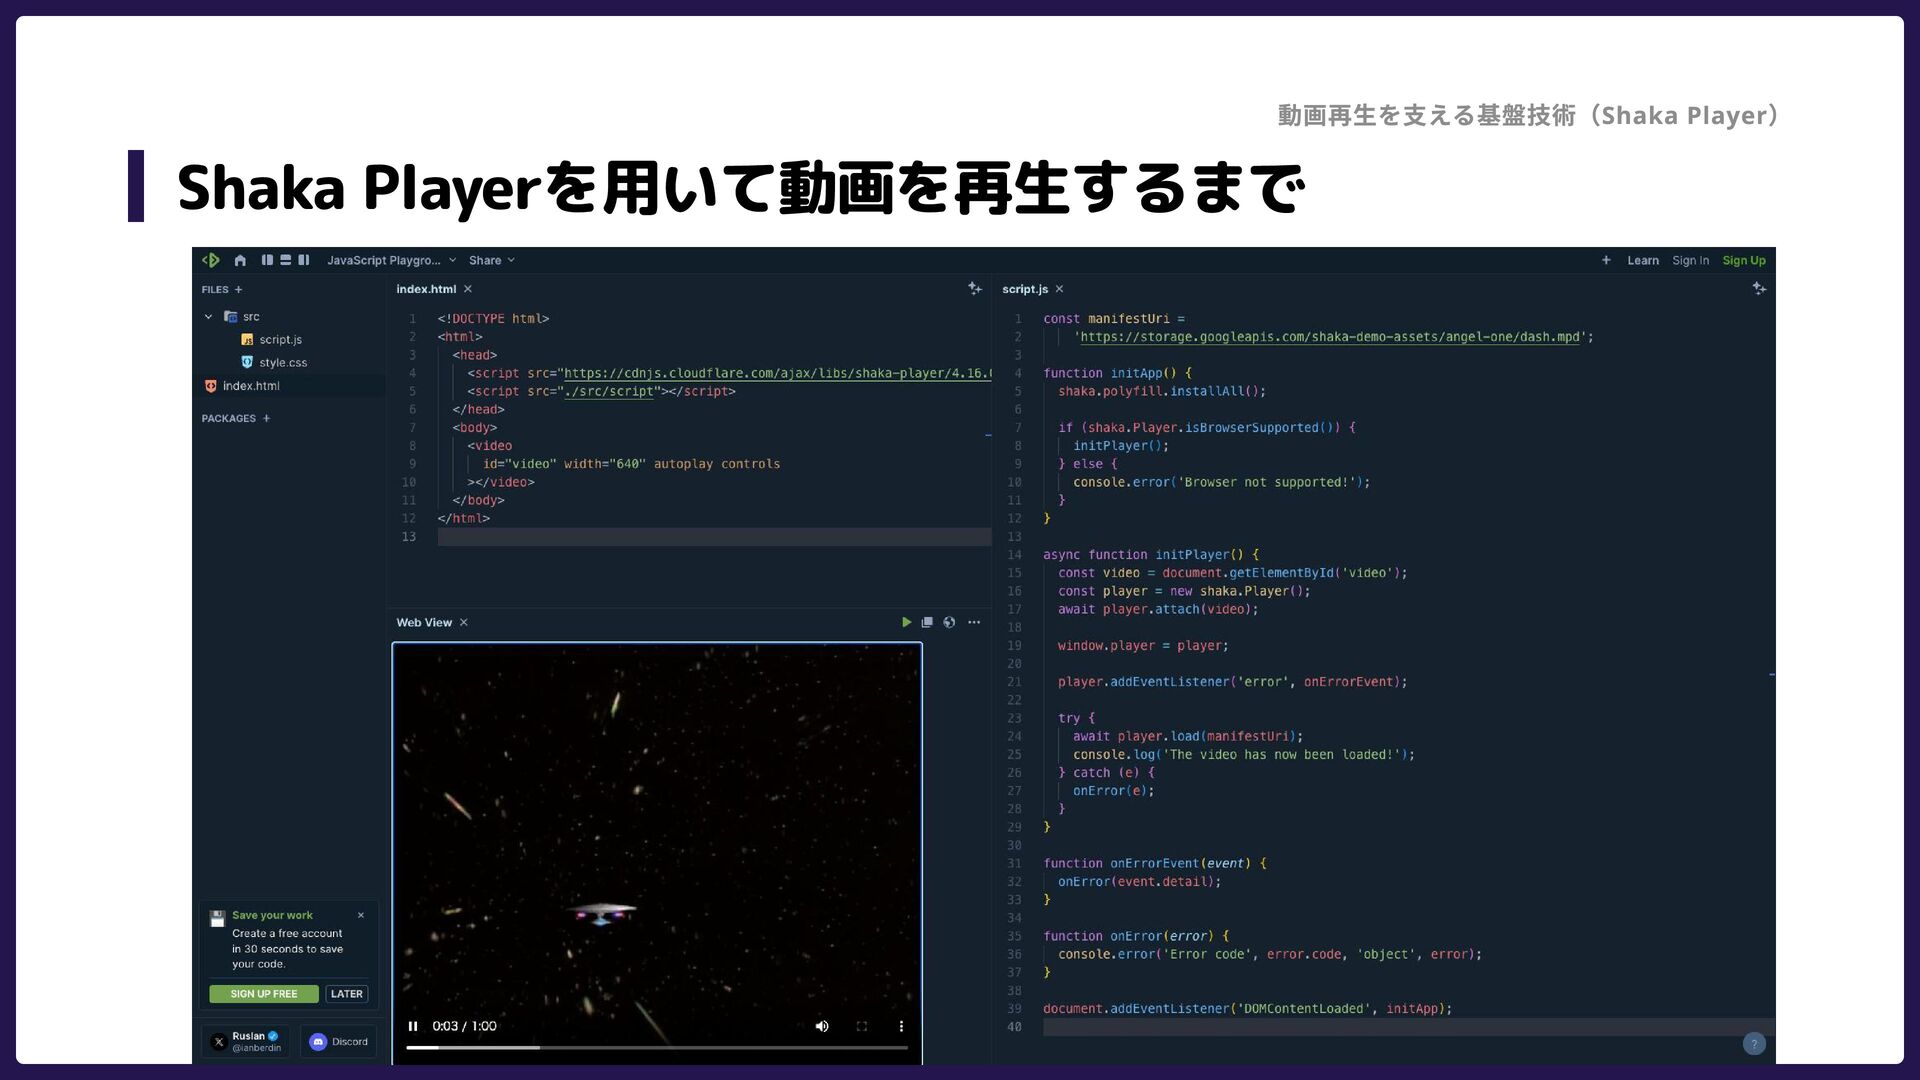
Task: Click the dash.mpd manifest URL in script.js
Action: (x=1330, y=337)
